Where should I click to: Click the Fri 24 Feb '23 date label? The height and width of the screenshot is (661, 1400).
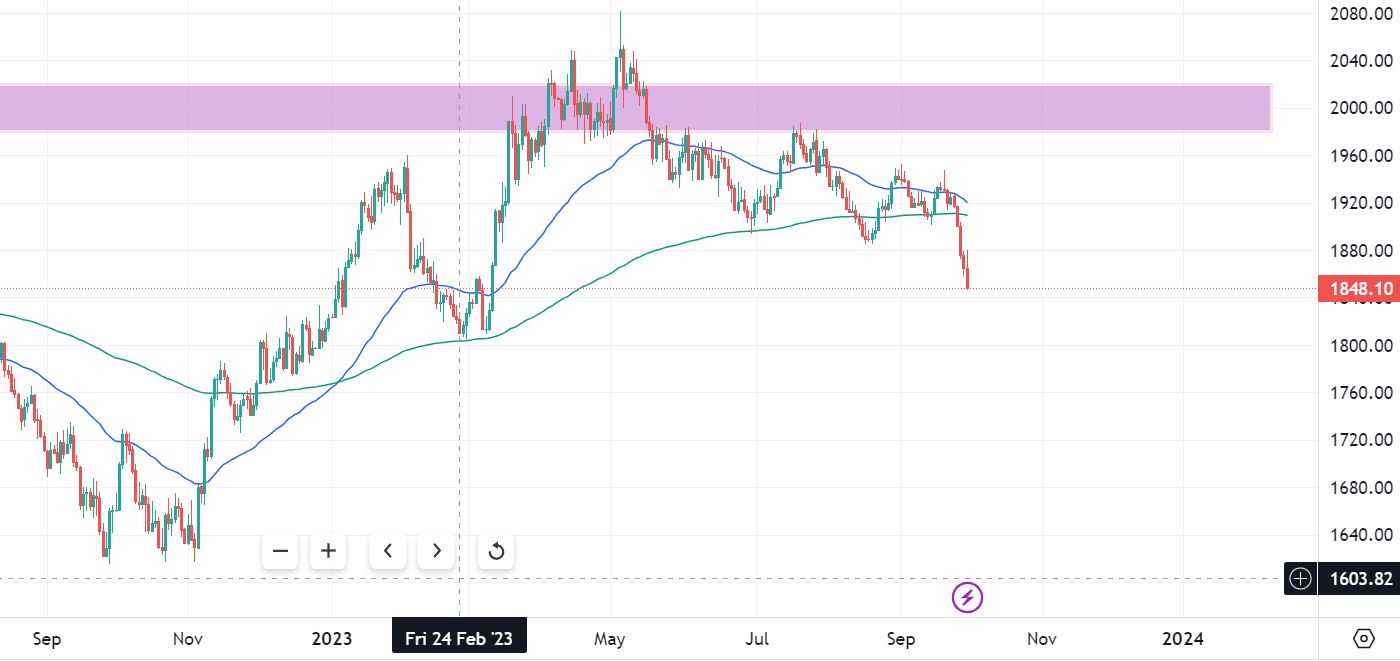[x=459, y=638]
